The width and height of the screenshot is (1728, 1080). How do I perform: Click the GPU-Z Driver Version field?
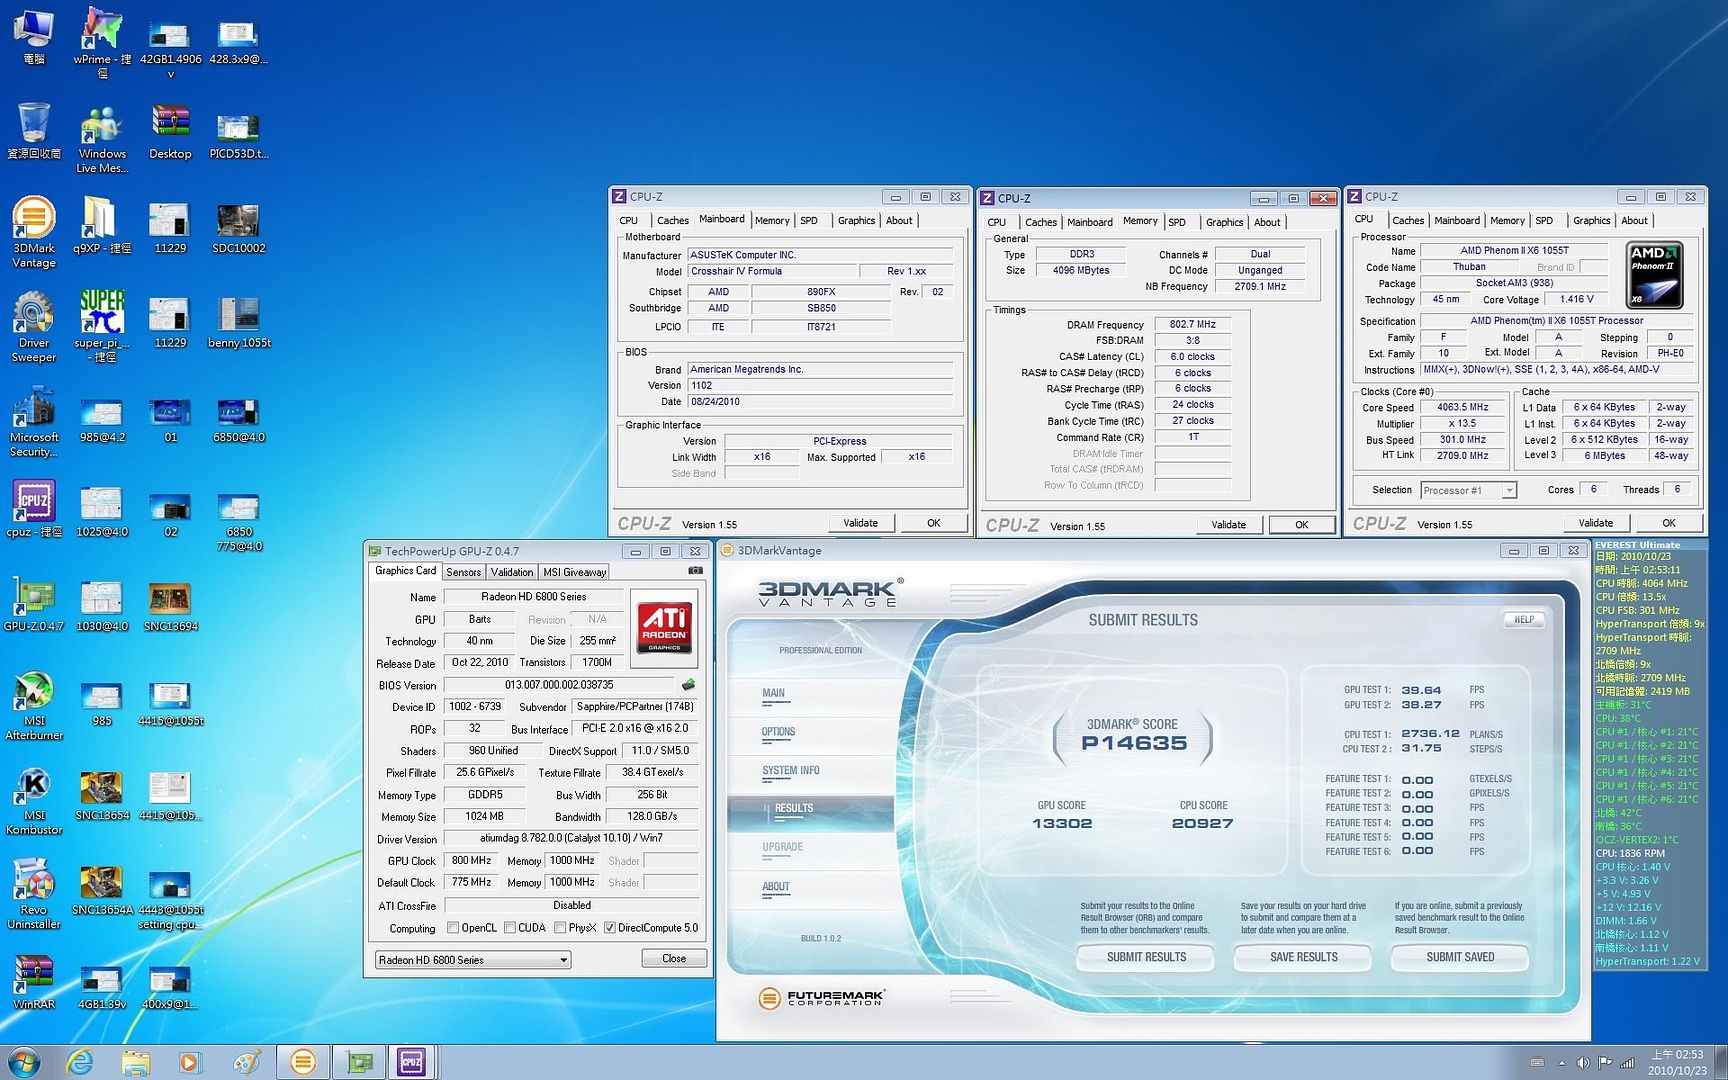[571, 839]
